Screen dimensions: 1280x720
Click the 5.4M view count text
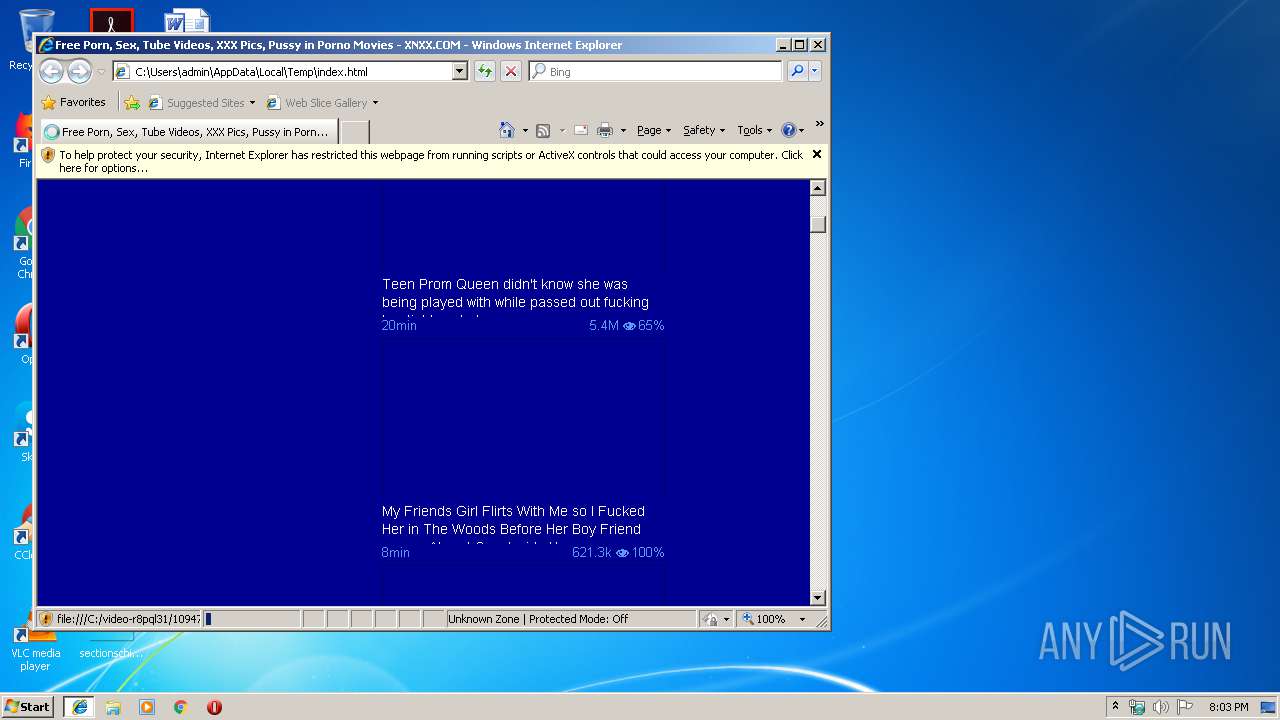(604, 325)
